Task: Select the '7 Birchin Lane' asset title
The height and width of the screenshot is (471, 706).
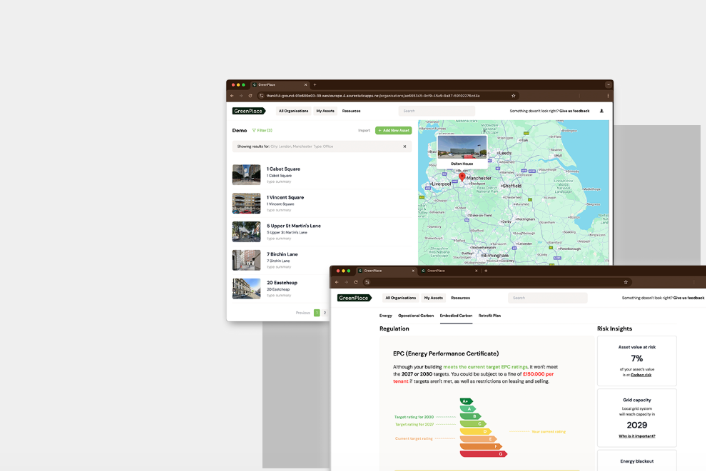Action: coord(282,254)
